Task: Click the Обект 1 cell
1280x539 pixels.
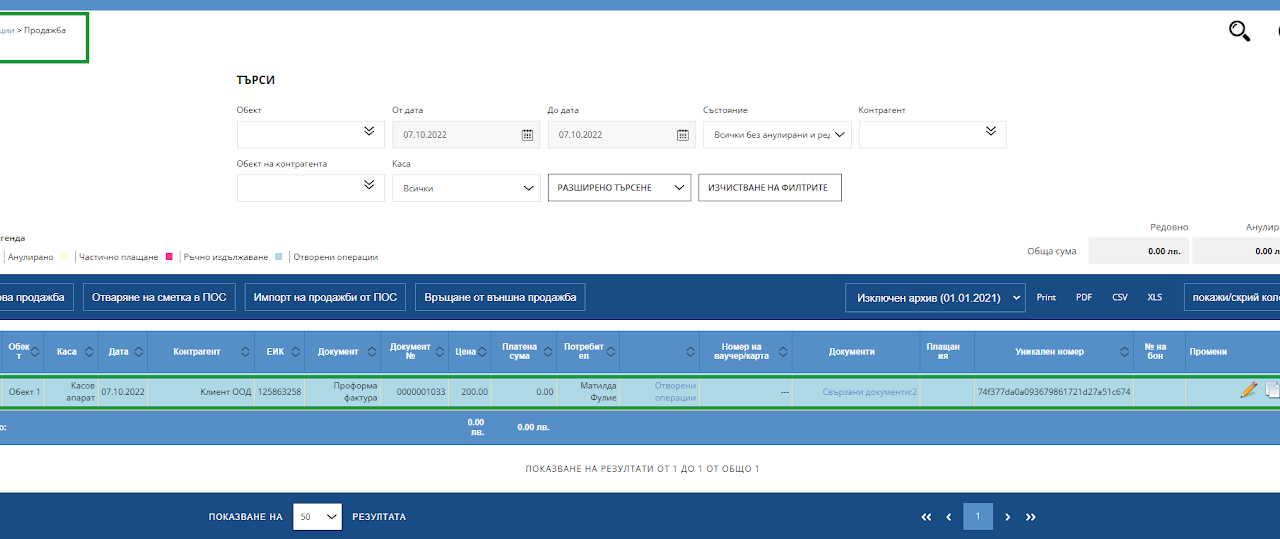Action: tap(25, 392)
